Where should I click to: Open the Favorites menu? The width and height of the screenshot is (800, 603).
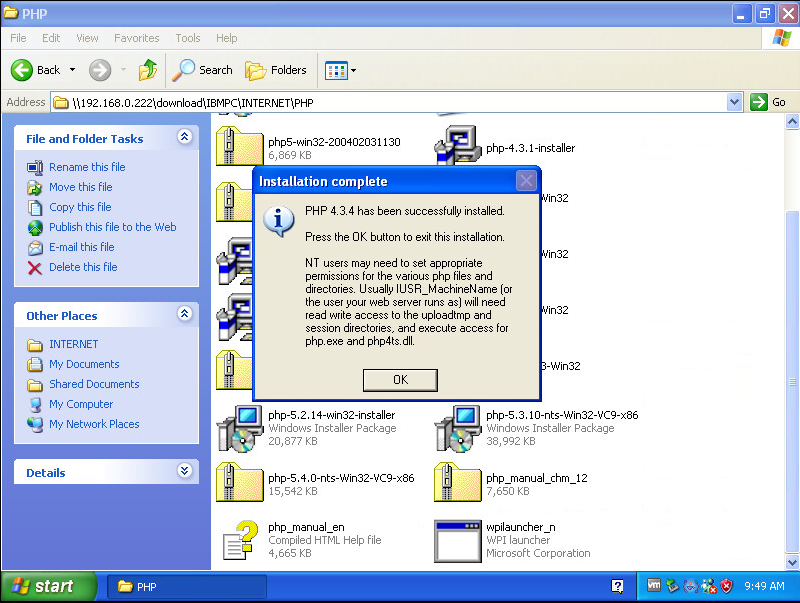tap(136, 38)
